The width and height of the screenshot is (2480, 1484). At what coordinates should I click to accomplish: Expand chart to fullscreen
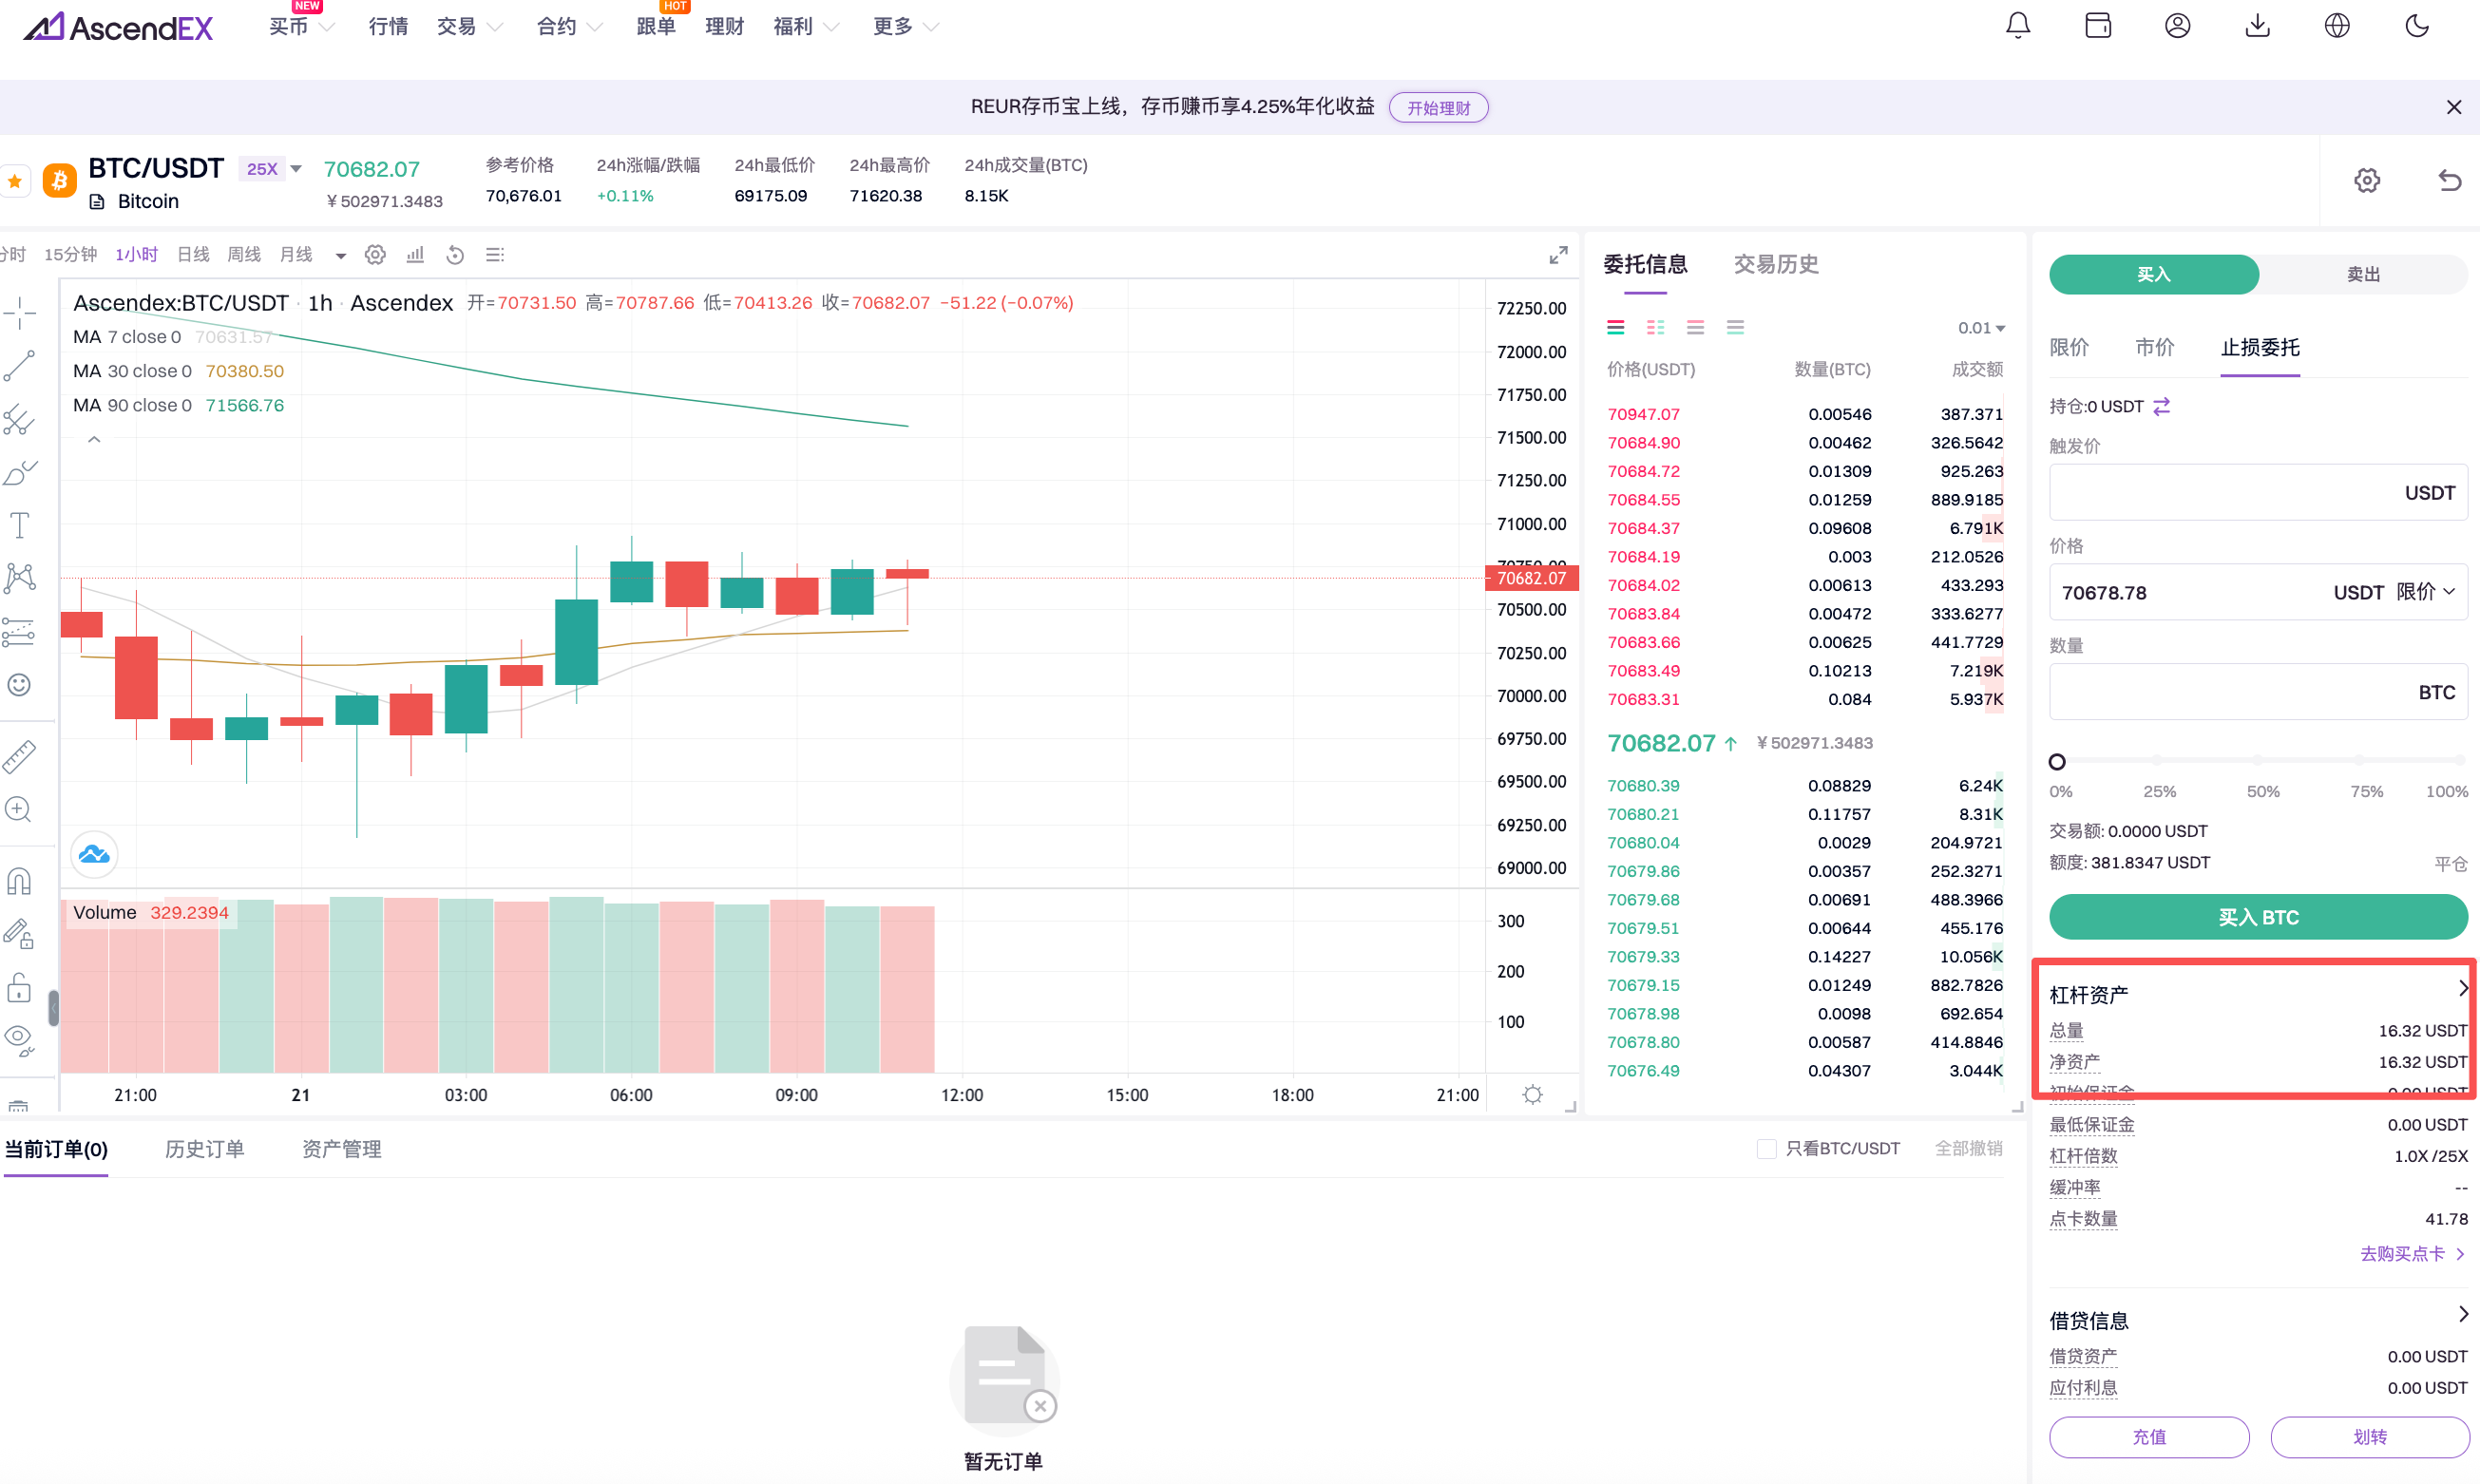point(1558,256)
